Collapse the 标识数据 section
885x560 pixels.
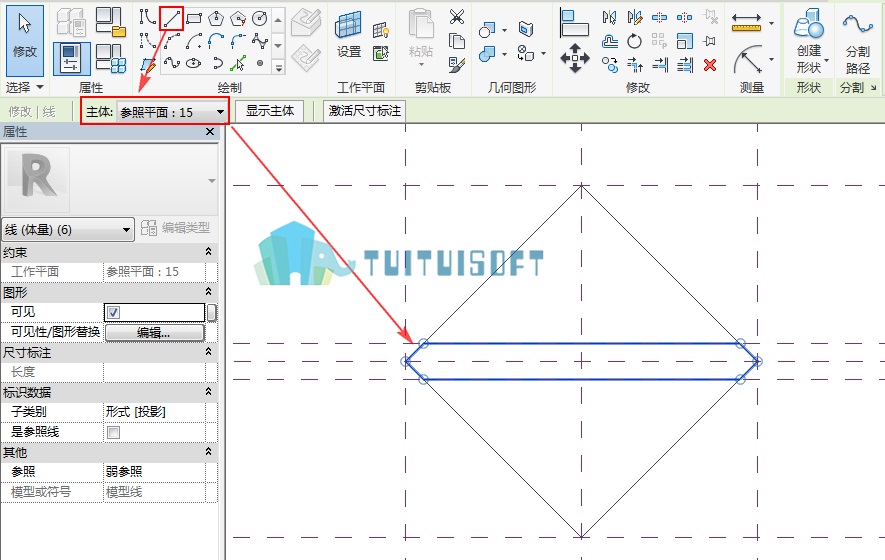point(208,391)
